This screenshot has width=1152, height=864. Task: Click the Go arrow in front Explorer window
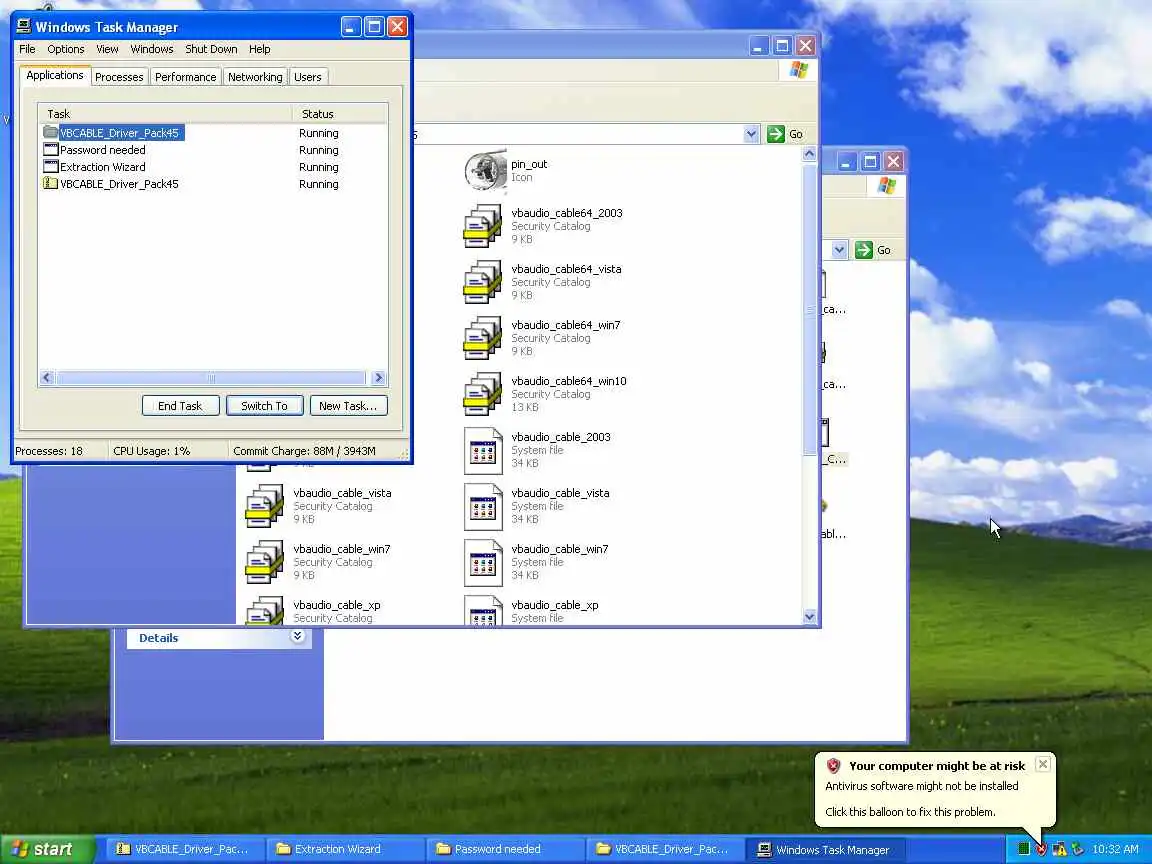coord(776,134)
